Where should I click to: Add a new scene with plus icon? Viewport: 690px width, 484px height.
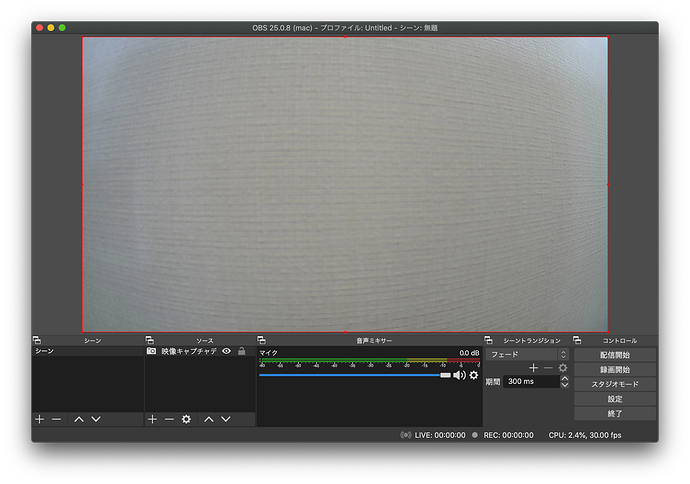(40, 419)
